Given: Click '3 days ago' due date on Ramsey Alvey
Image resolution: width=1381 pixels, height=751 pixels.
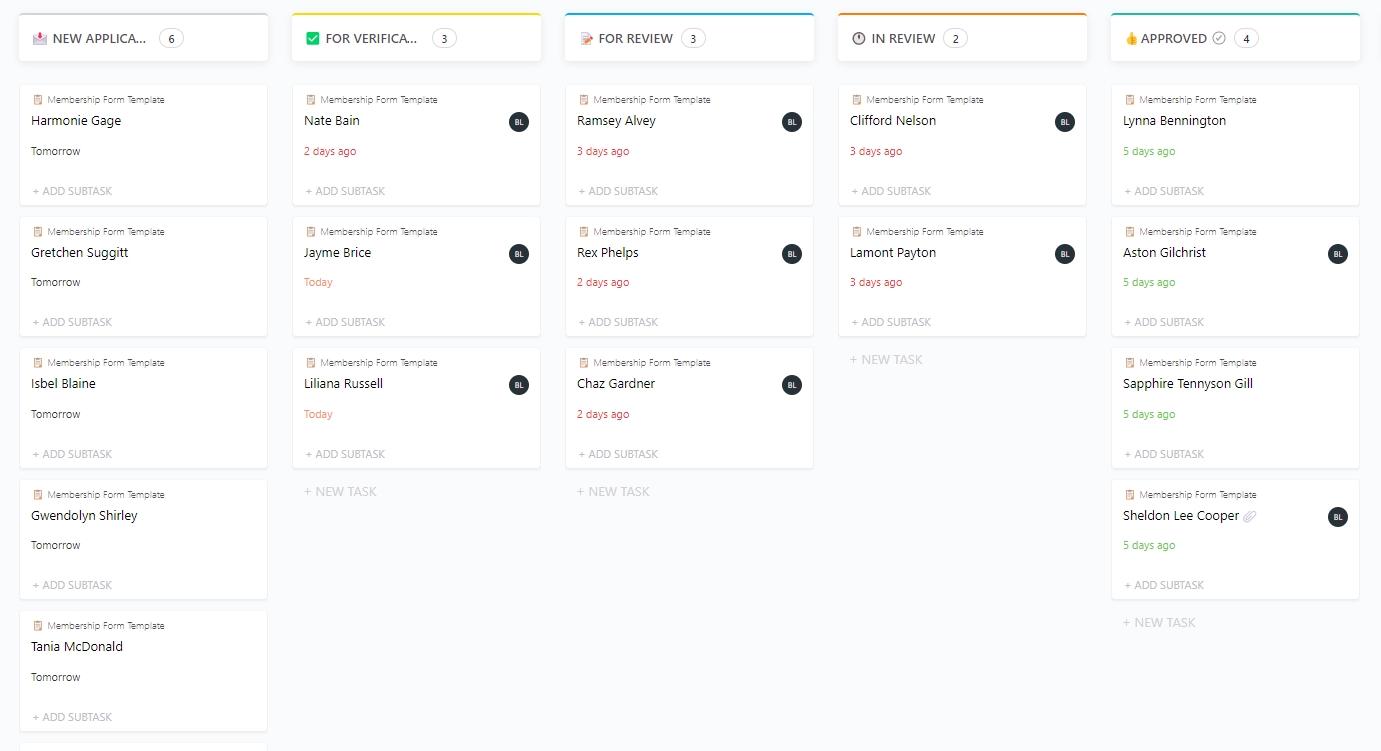Looking at the screenshot, I should click(x=603, y=151).
